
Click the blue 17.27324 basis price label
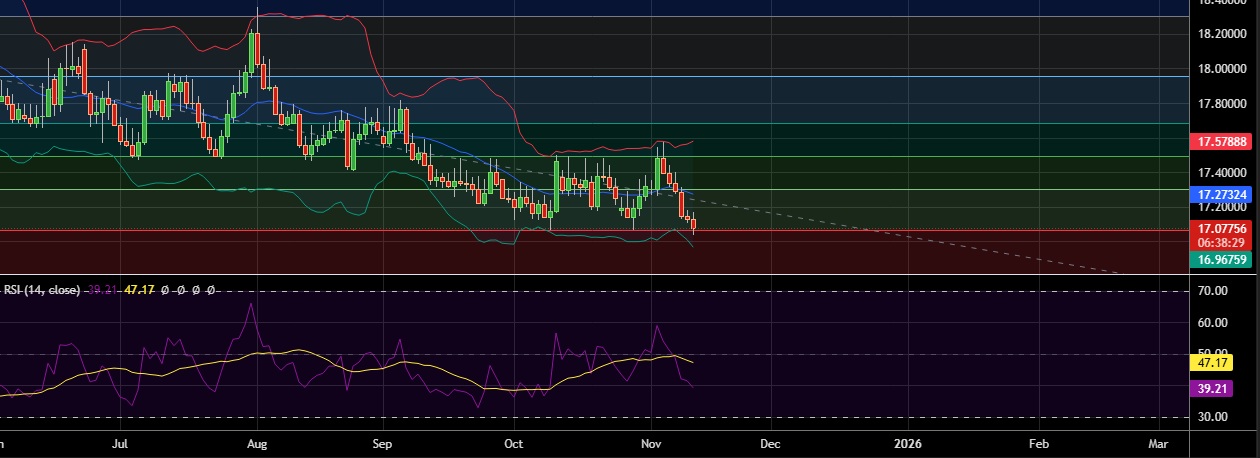pyautogui.click(x=1220, y=193)
